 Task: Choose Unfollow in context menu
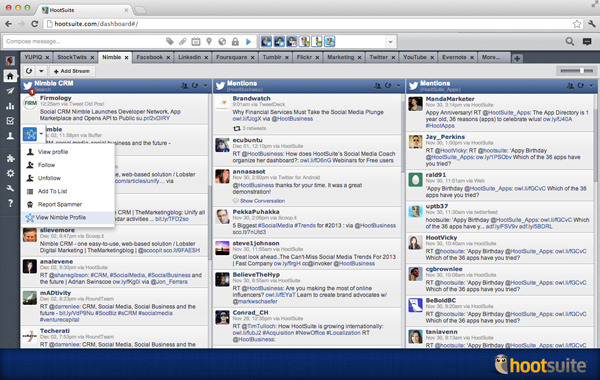[68, 178]
